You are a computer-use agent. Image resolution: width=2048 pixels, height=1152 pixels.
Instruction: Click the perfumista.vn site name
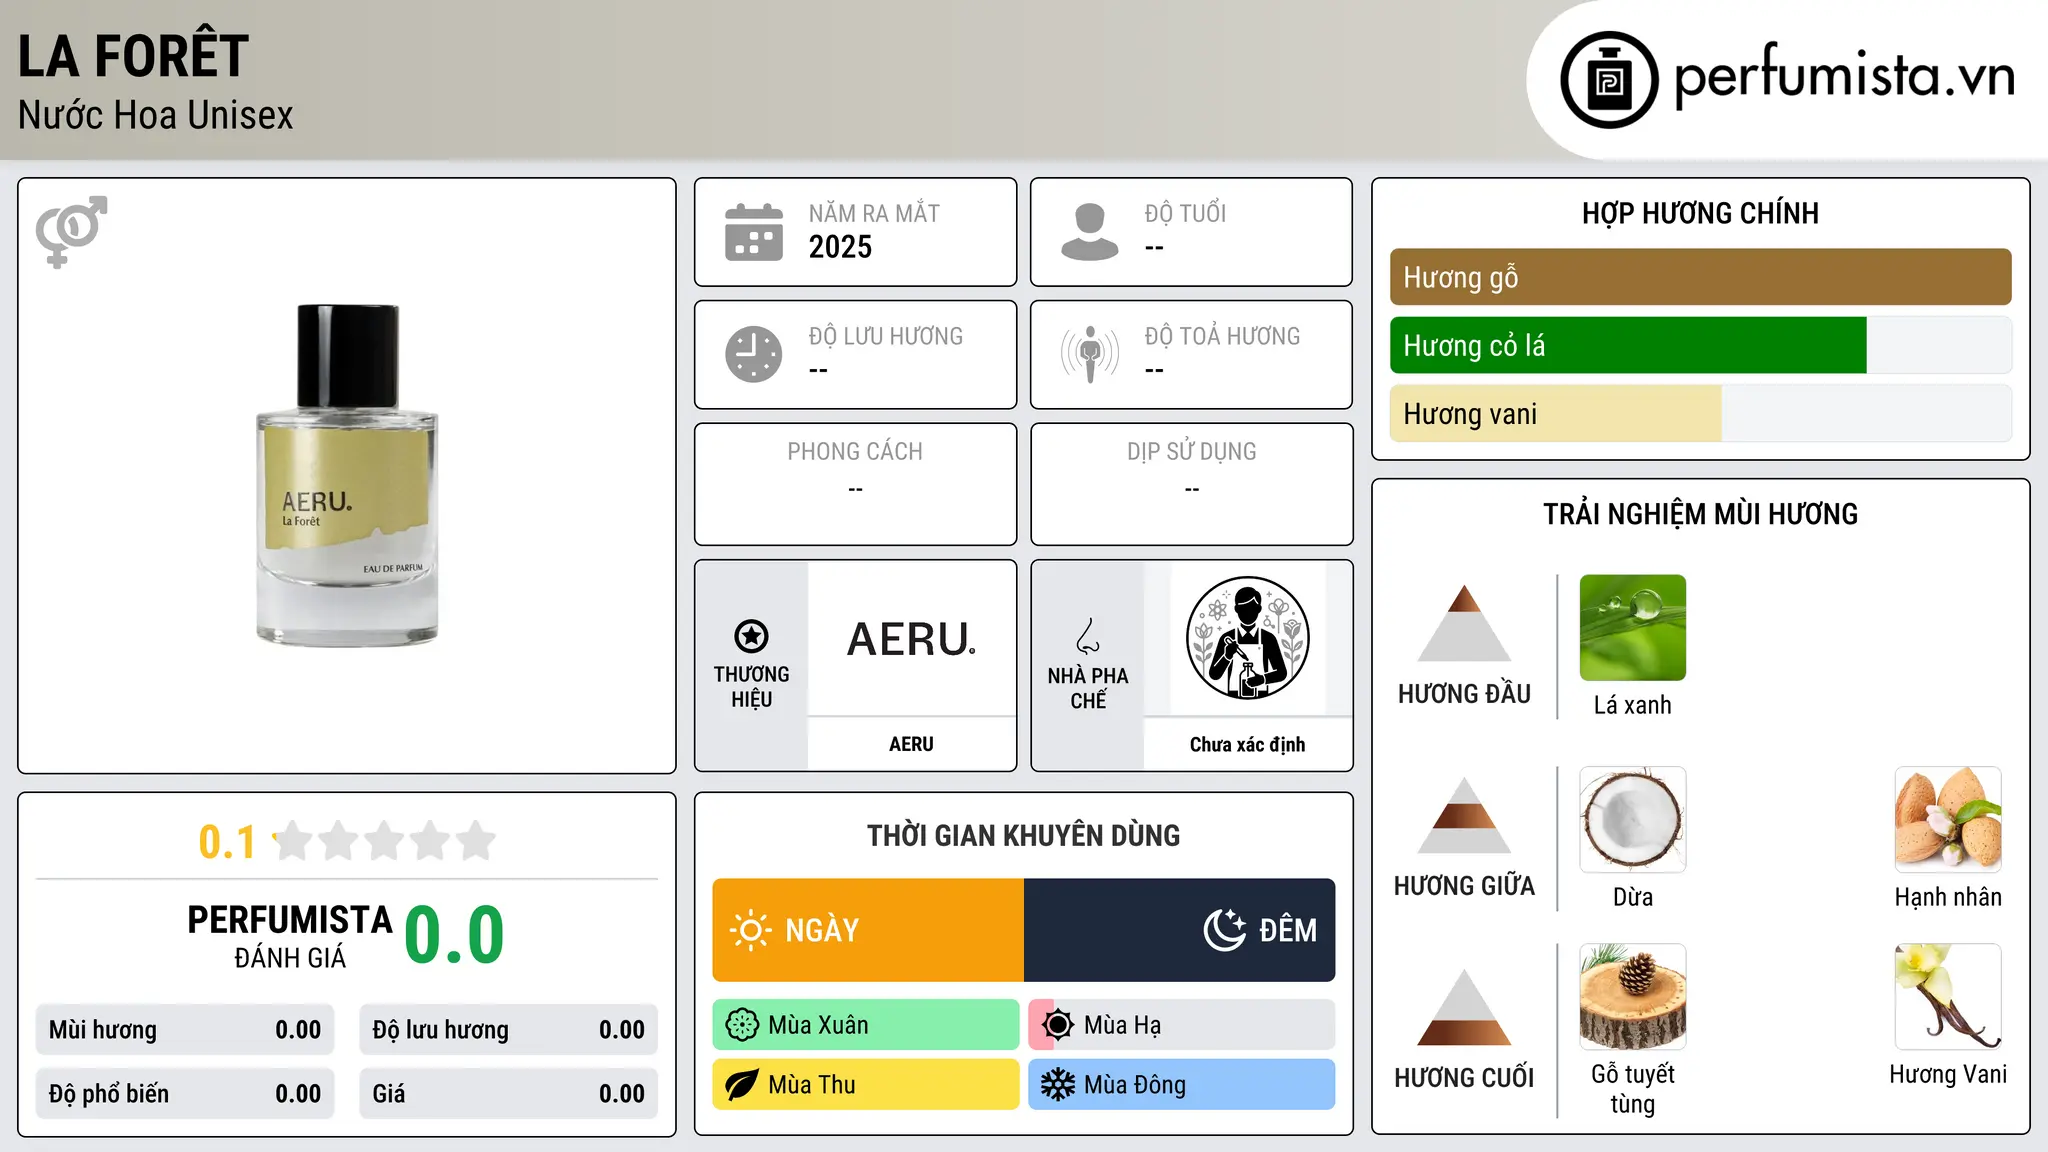click(x=1845, y=77)
